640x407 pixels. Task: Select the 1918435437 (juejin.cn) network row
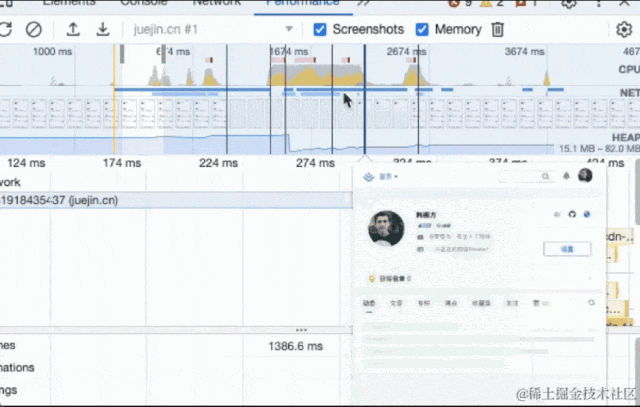tap(176, 200)
